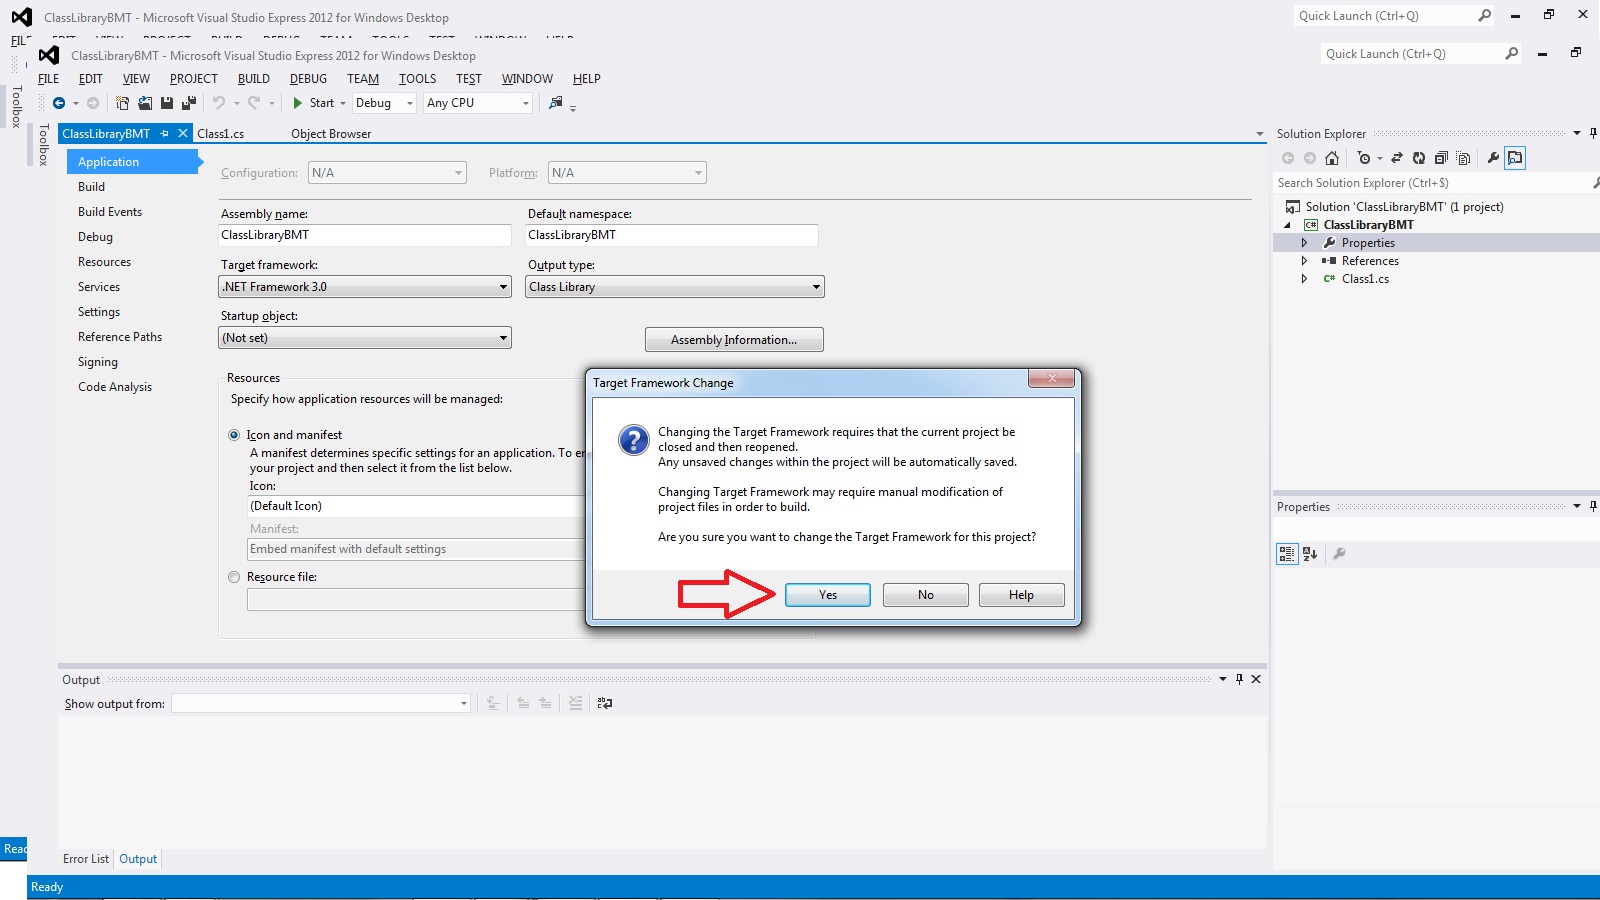Open the Toolbox side panel tab

point(43,145)
